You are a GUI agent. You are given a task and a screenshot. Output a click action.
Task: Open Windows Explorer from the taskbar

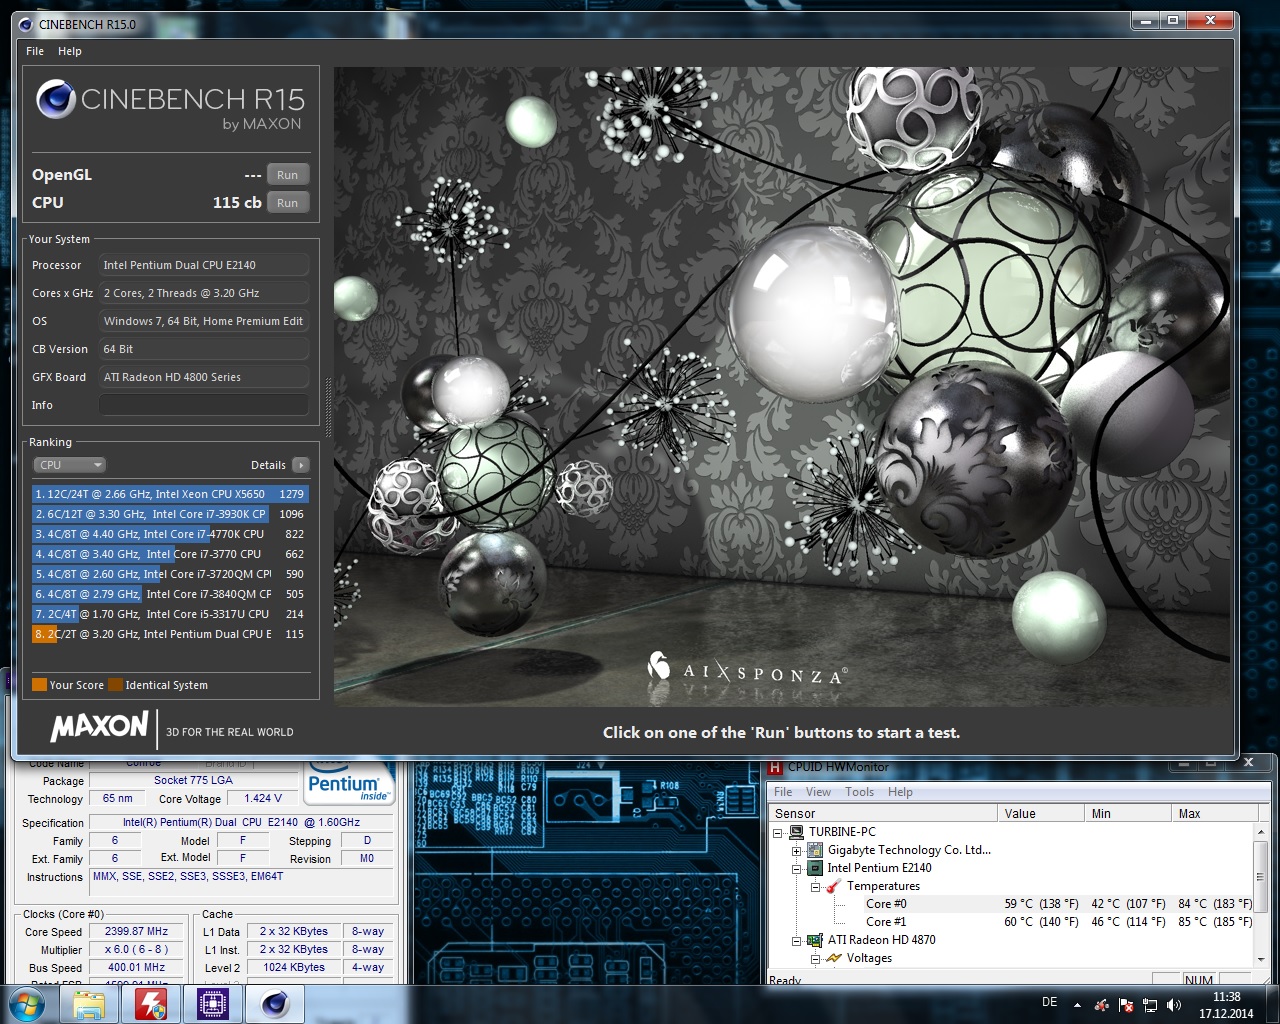[89, 1005]
